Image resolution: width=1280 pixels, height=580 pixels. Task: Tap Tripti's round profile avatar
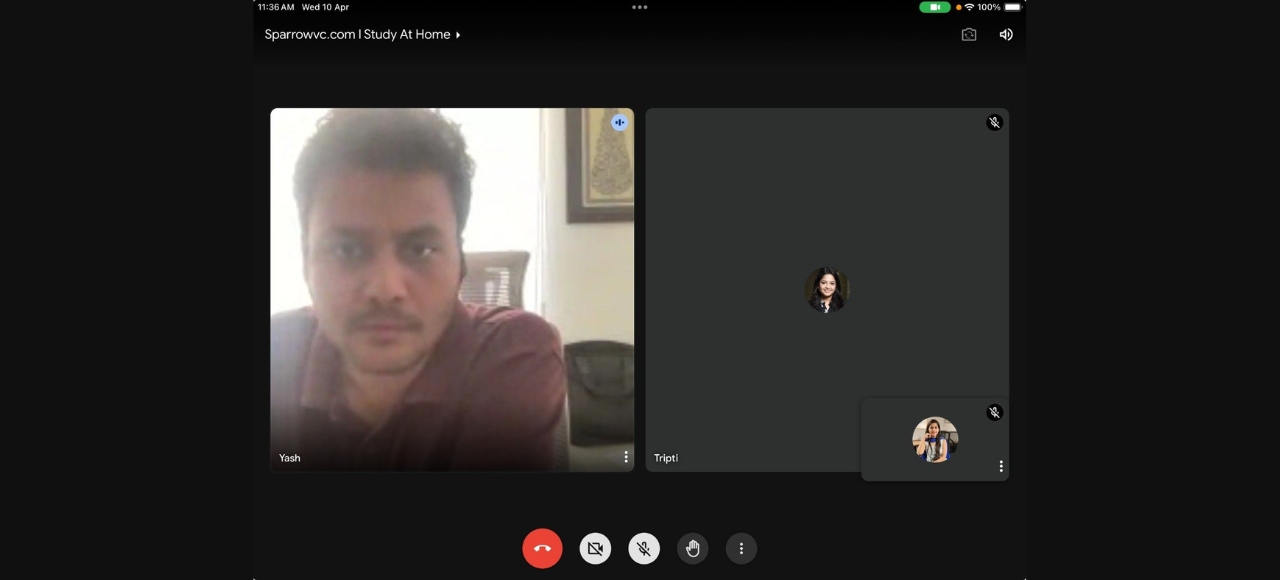826,290
